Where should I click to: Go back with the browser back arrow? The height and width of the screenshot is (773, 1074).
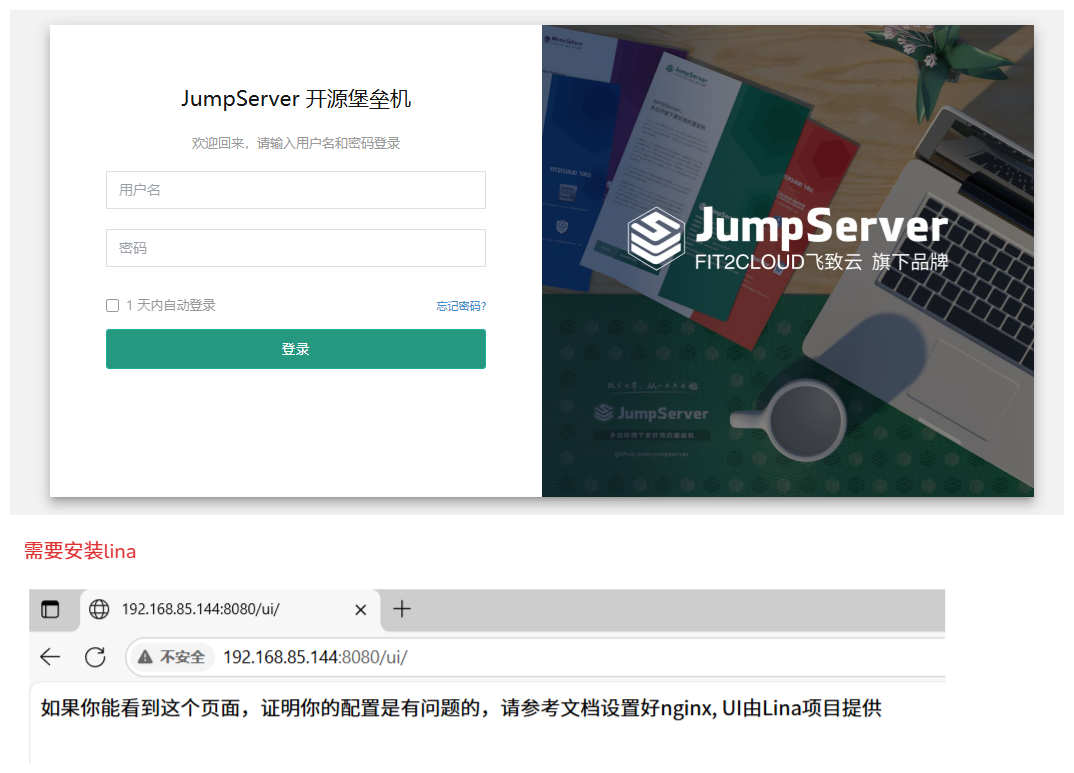[x=50, y=657]
